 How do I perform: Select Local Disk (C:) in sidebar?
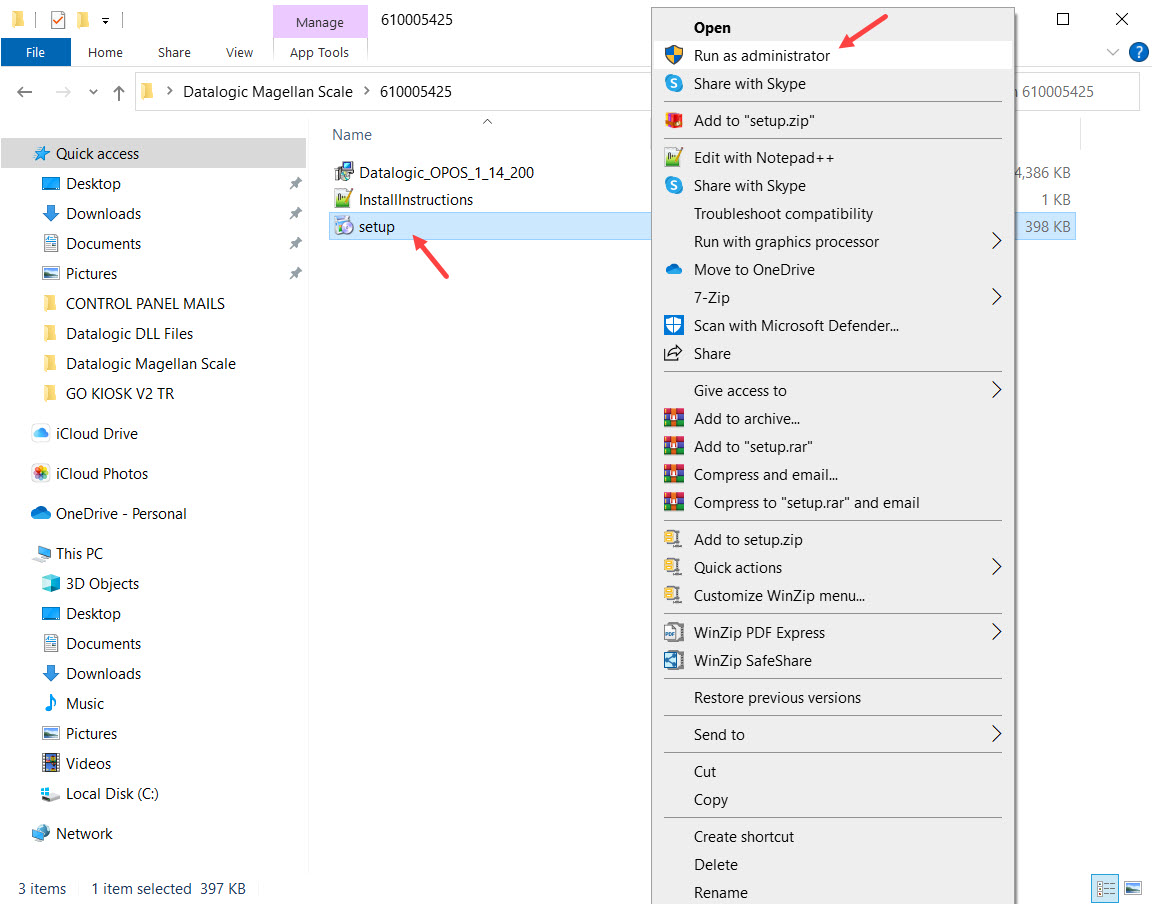[112, 794]
